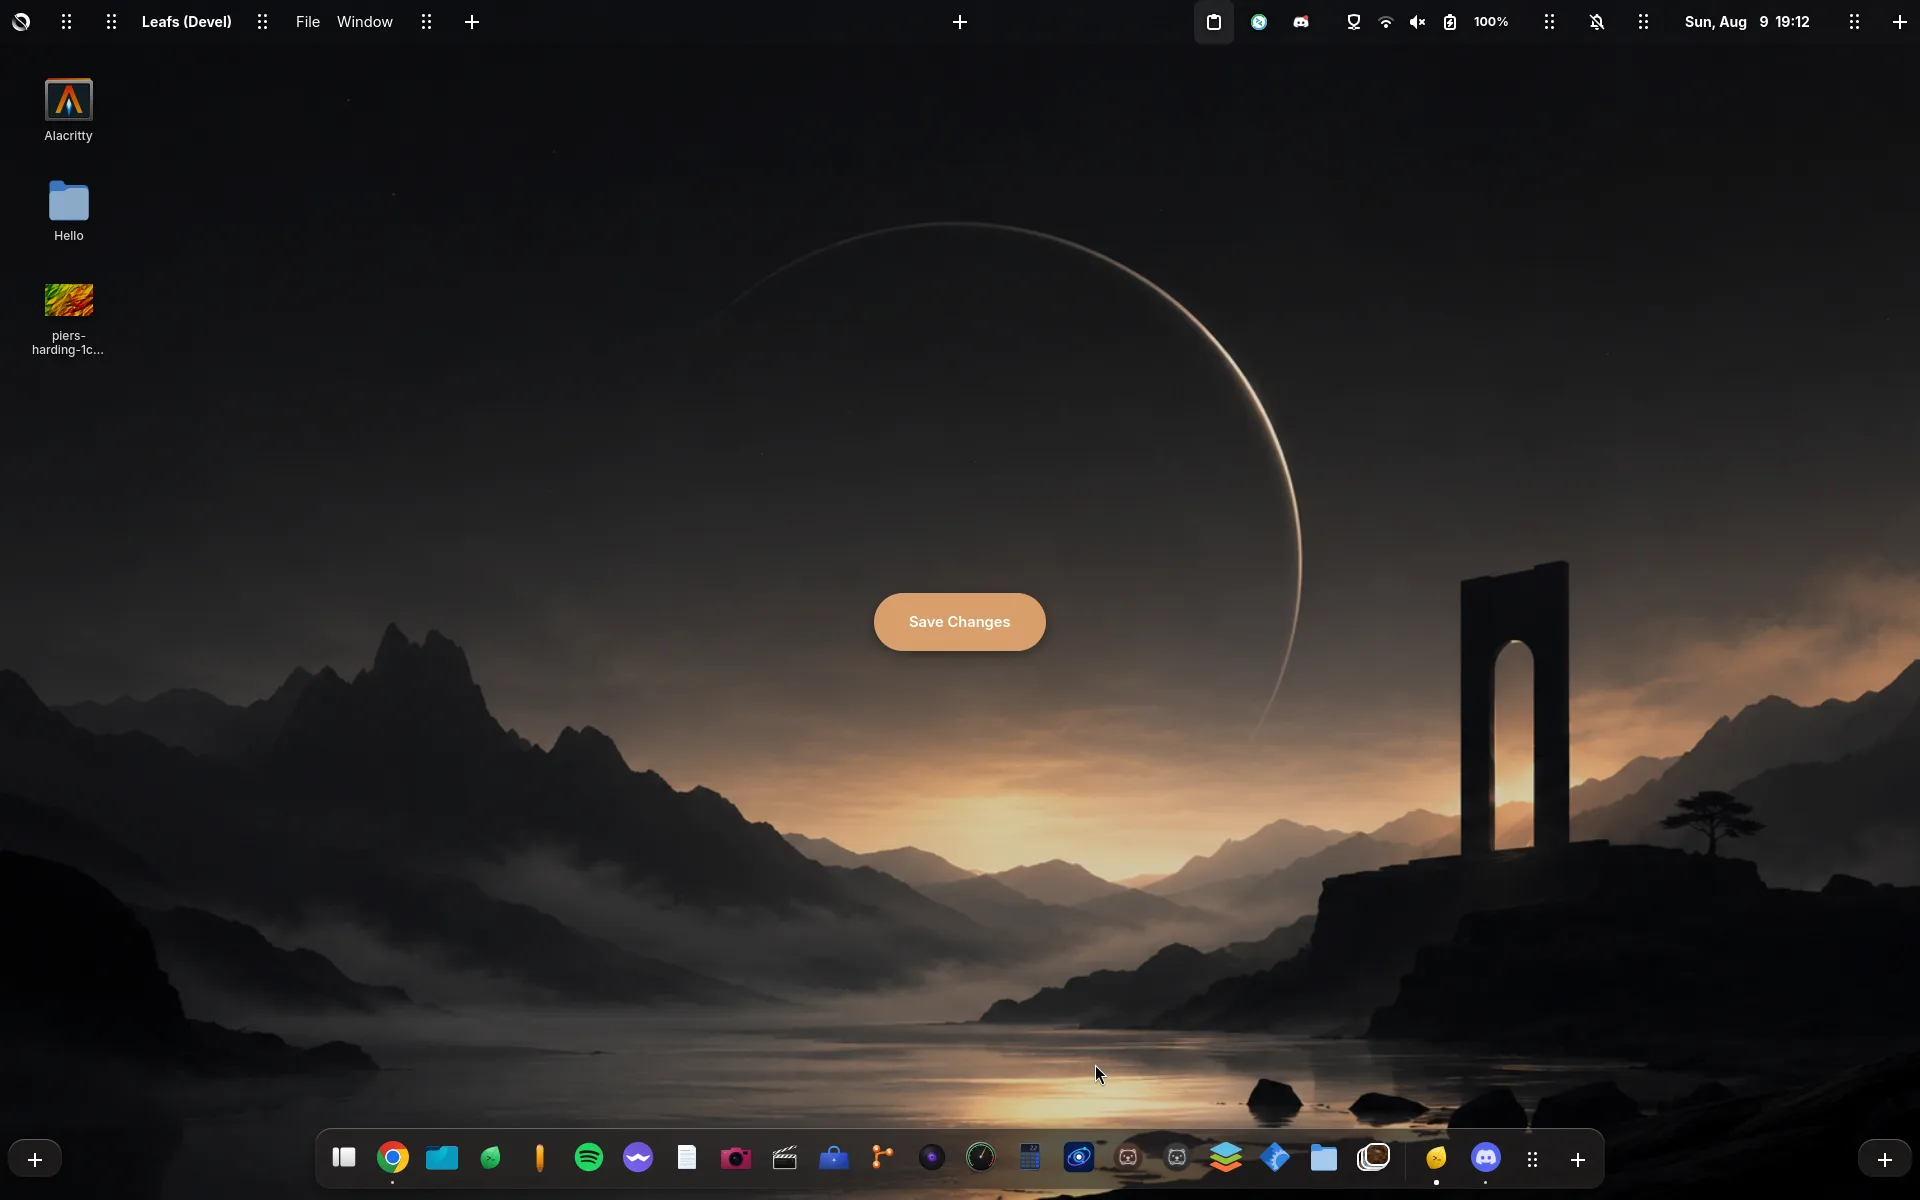The image size is (1920, 1200).
Task: Open the stacked photos viewer in dock
Action: pos(1374,1158)
